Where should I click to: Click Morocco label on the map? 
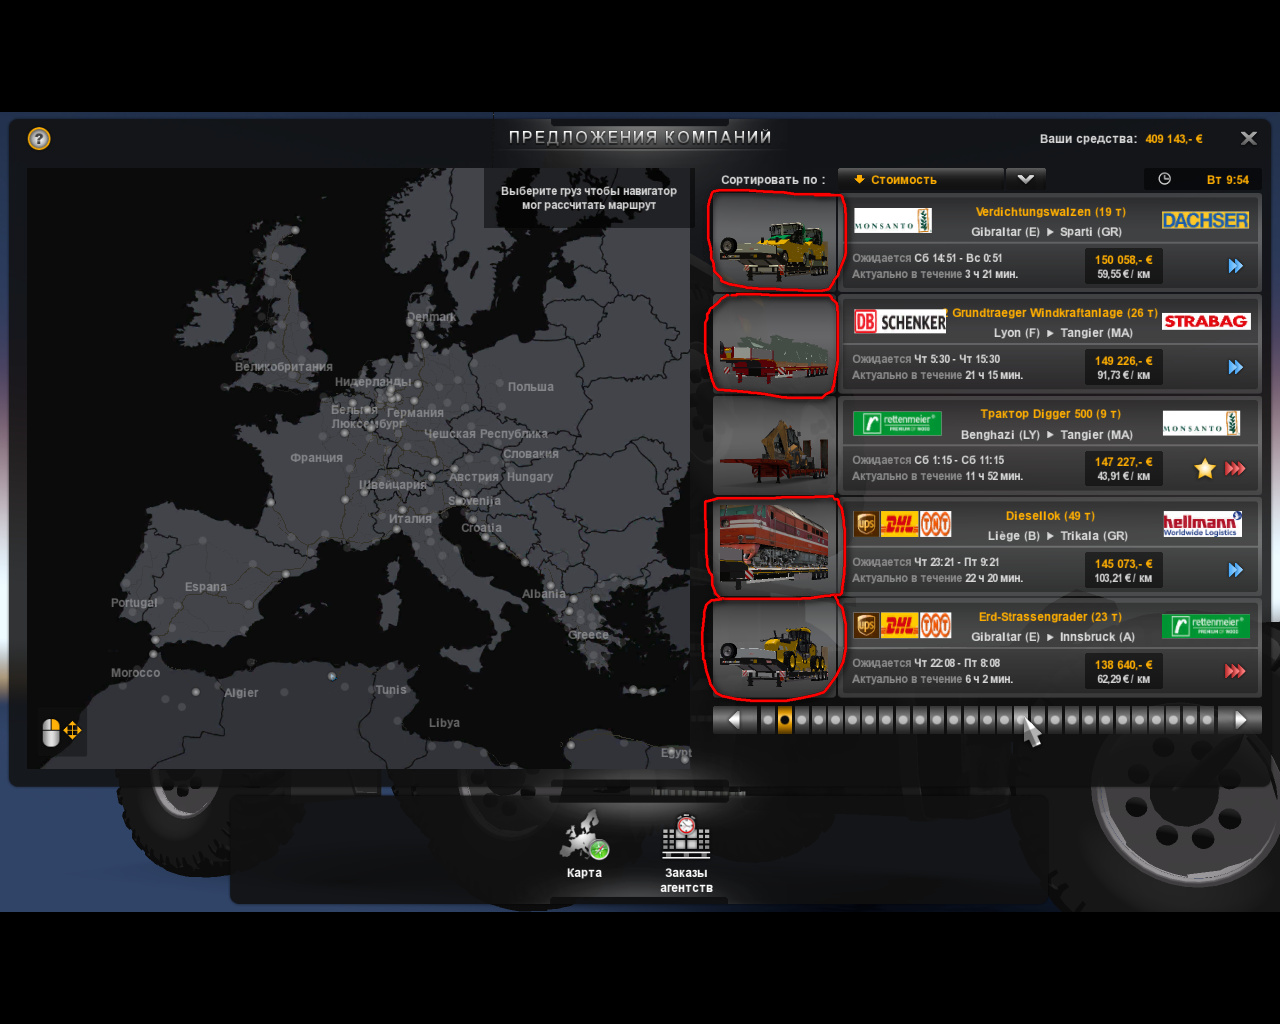tap(135, 673)
